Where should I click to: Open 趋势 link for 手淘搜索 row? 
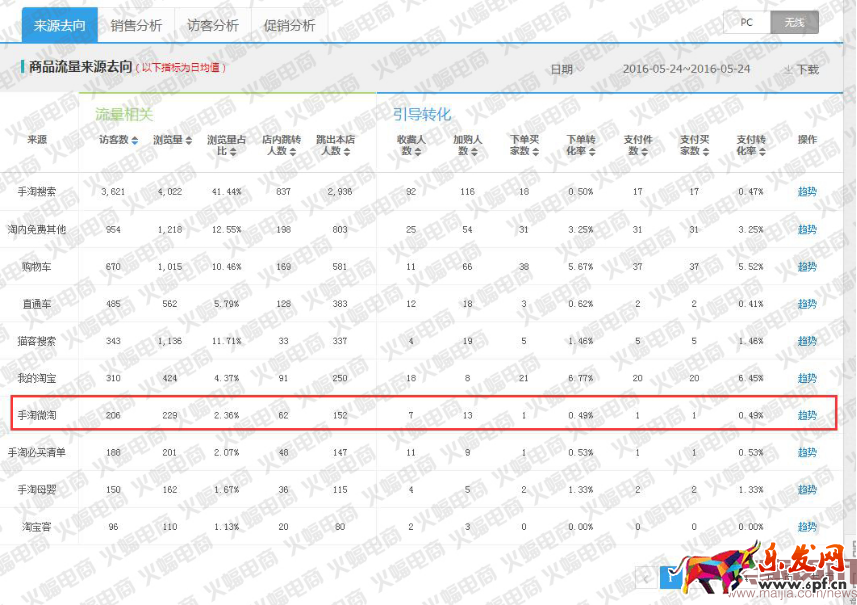[807, 192]
